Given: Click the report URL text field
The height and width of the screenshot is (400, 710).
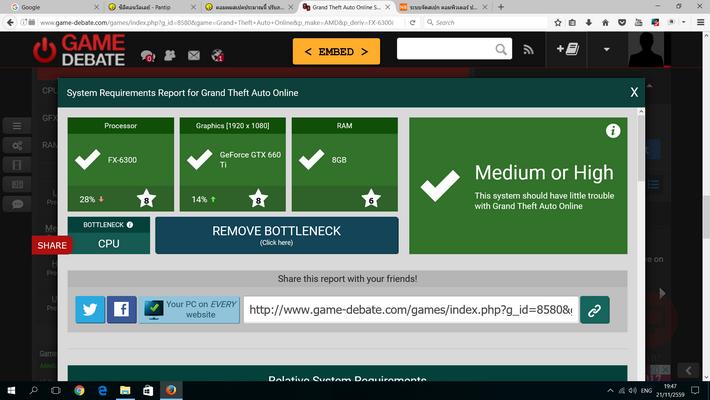Looking at the screenshot, I should click(411, 310).
